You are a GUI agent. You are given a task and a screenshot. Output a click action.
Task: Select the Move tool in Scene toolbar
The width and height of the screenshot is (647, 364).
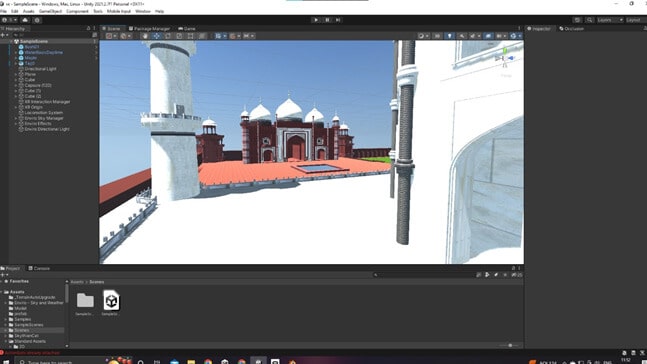(x=156, y=36)
